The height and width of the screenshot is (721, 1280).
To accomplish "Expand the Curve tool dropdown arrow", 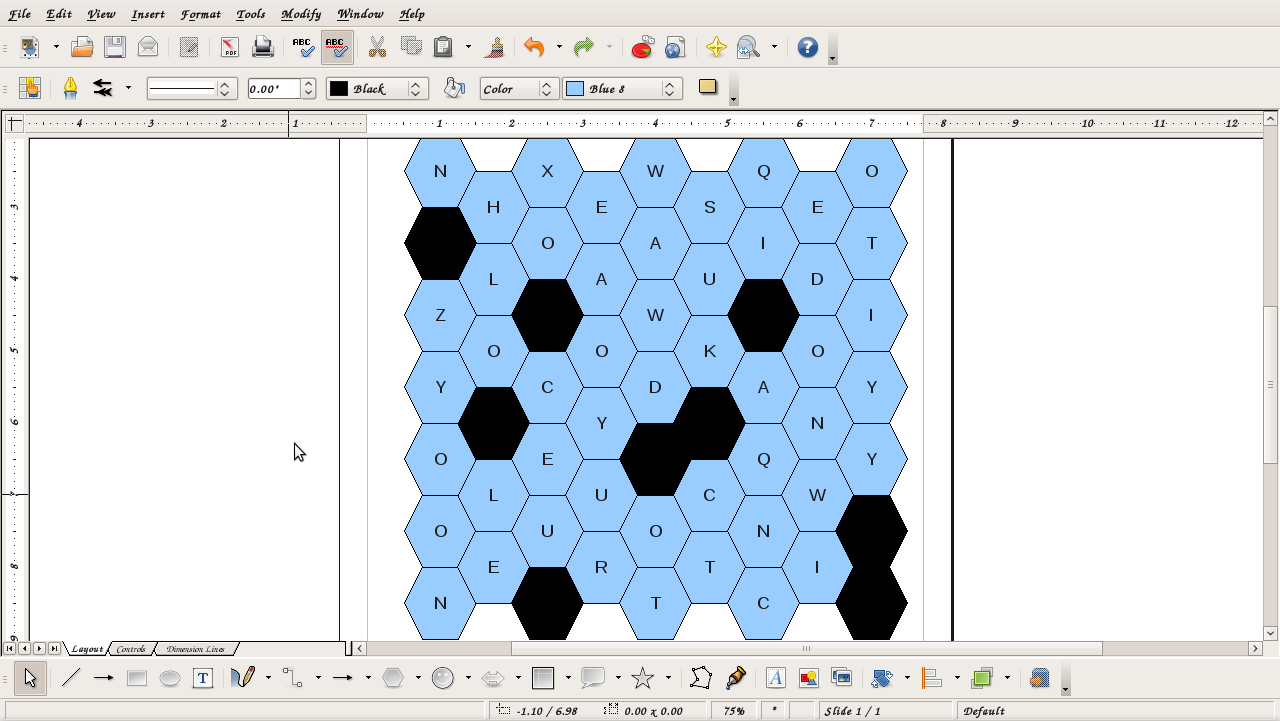I will pos(268,678).
